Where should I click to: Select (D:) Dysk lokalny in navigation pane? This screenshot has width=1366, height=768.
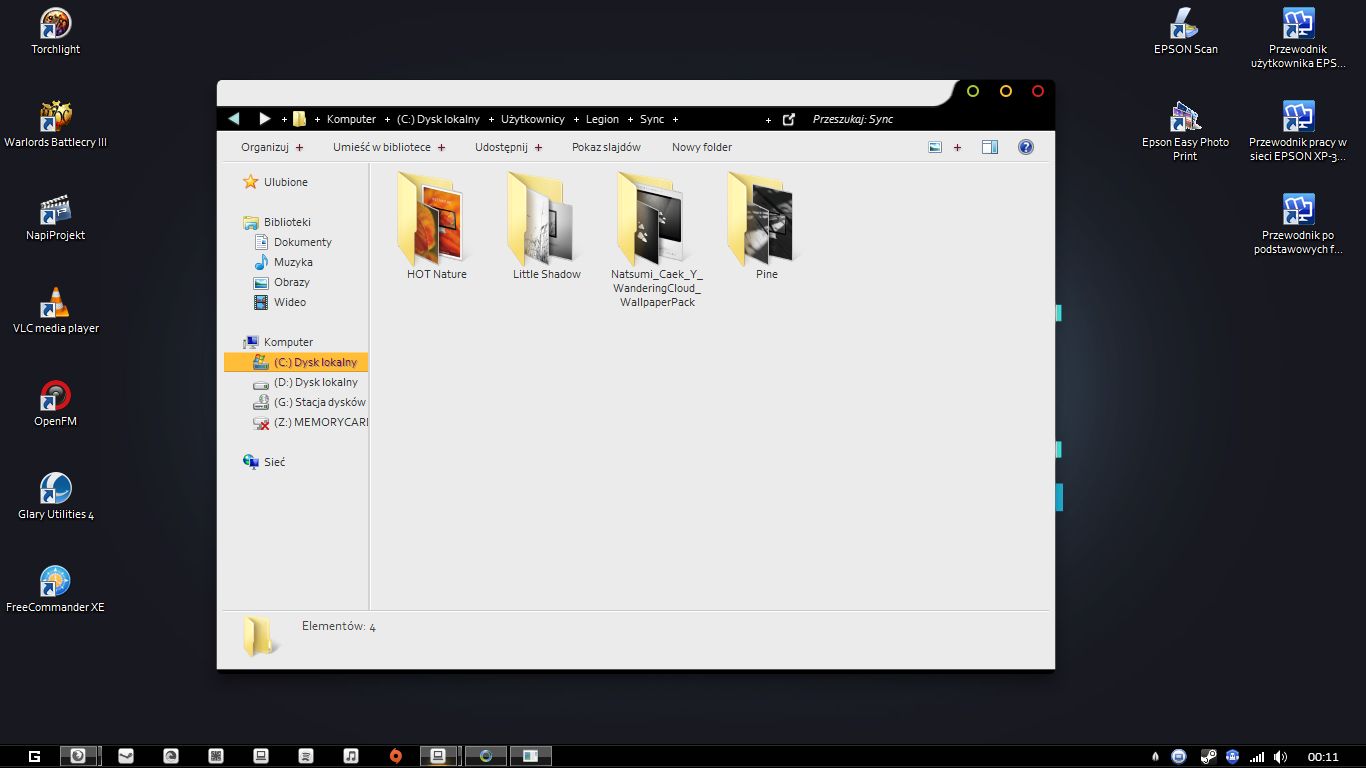coord(315,382)
